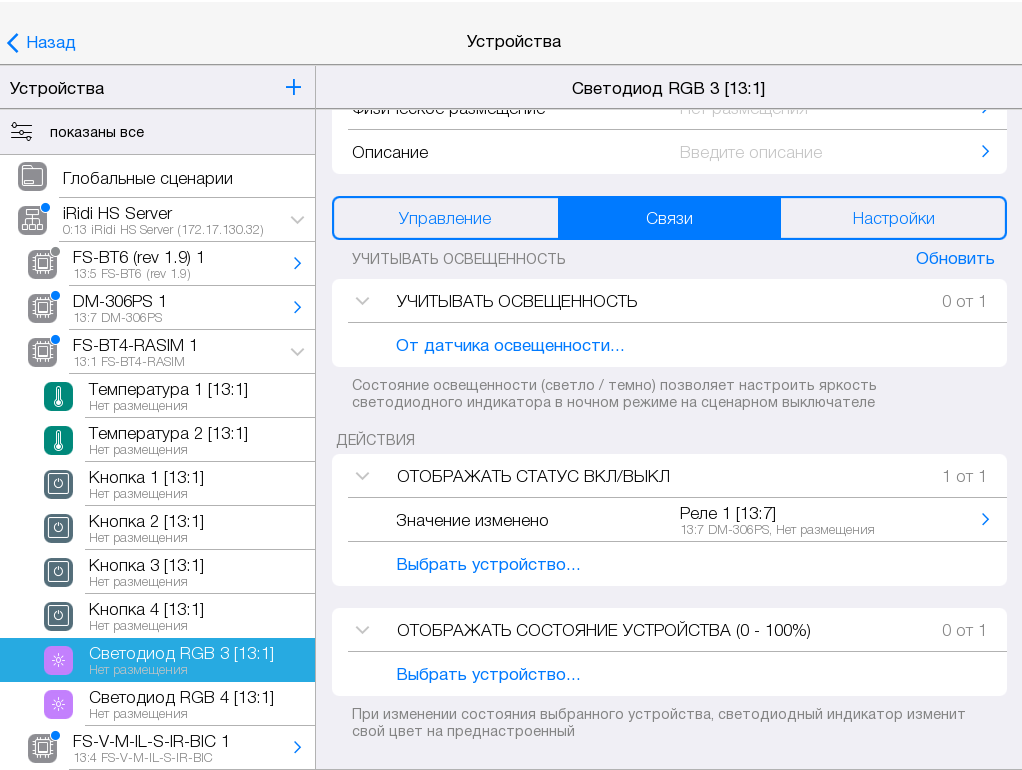Viewport: 1022px width, 770px height.
Task: Go back with the Назад button
Action: tap(42, 42)
